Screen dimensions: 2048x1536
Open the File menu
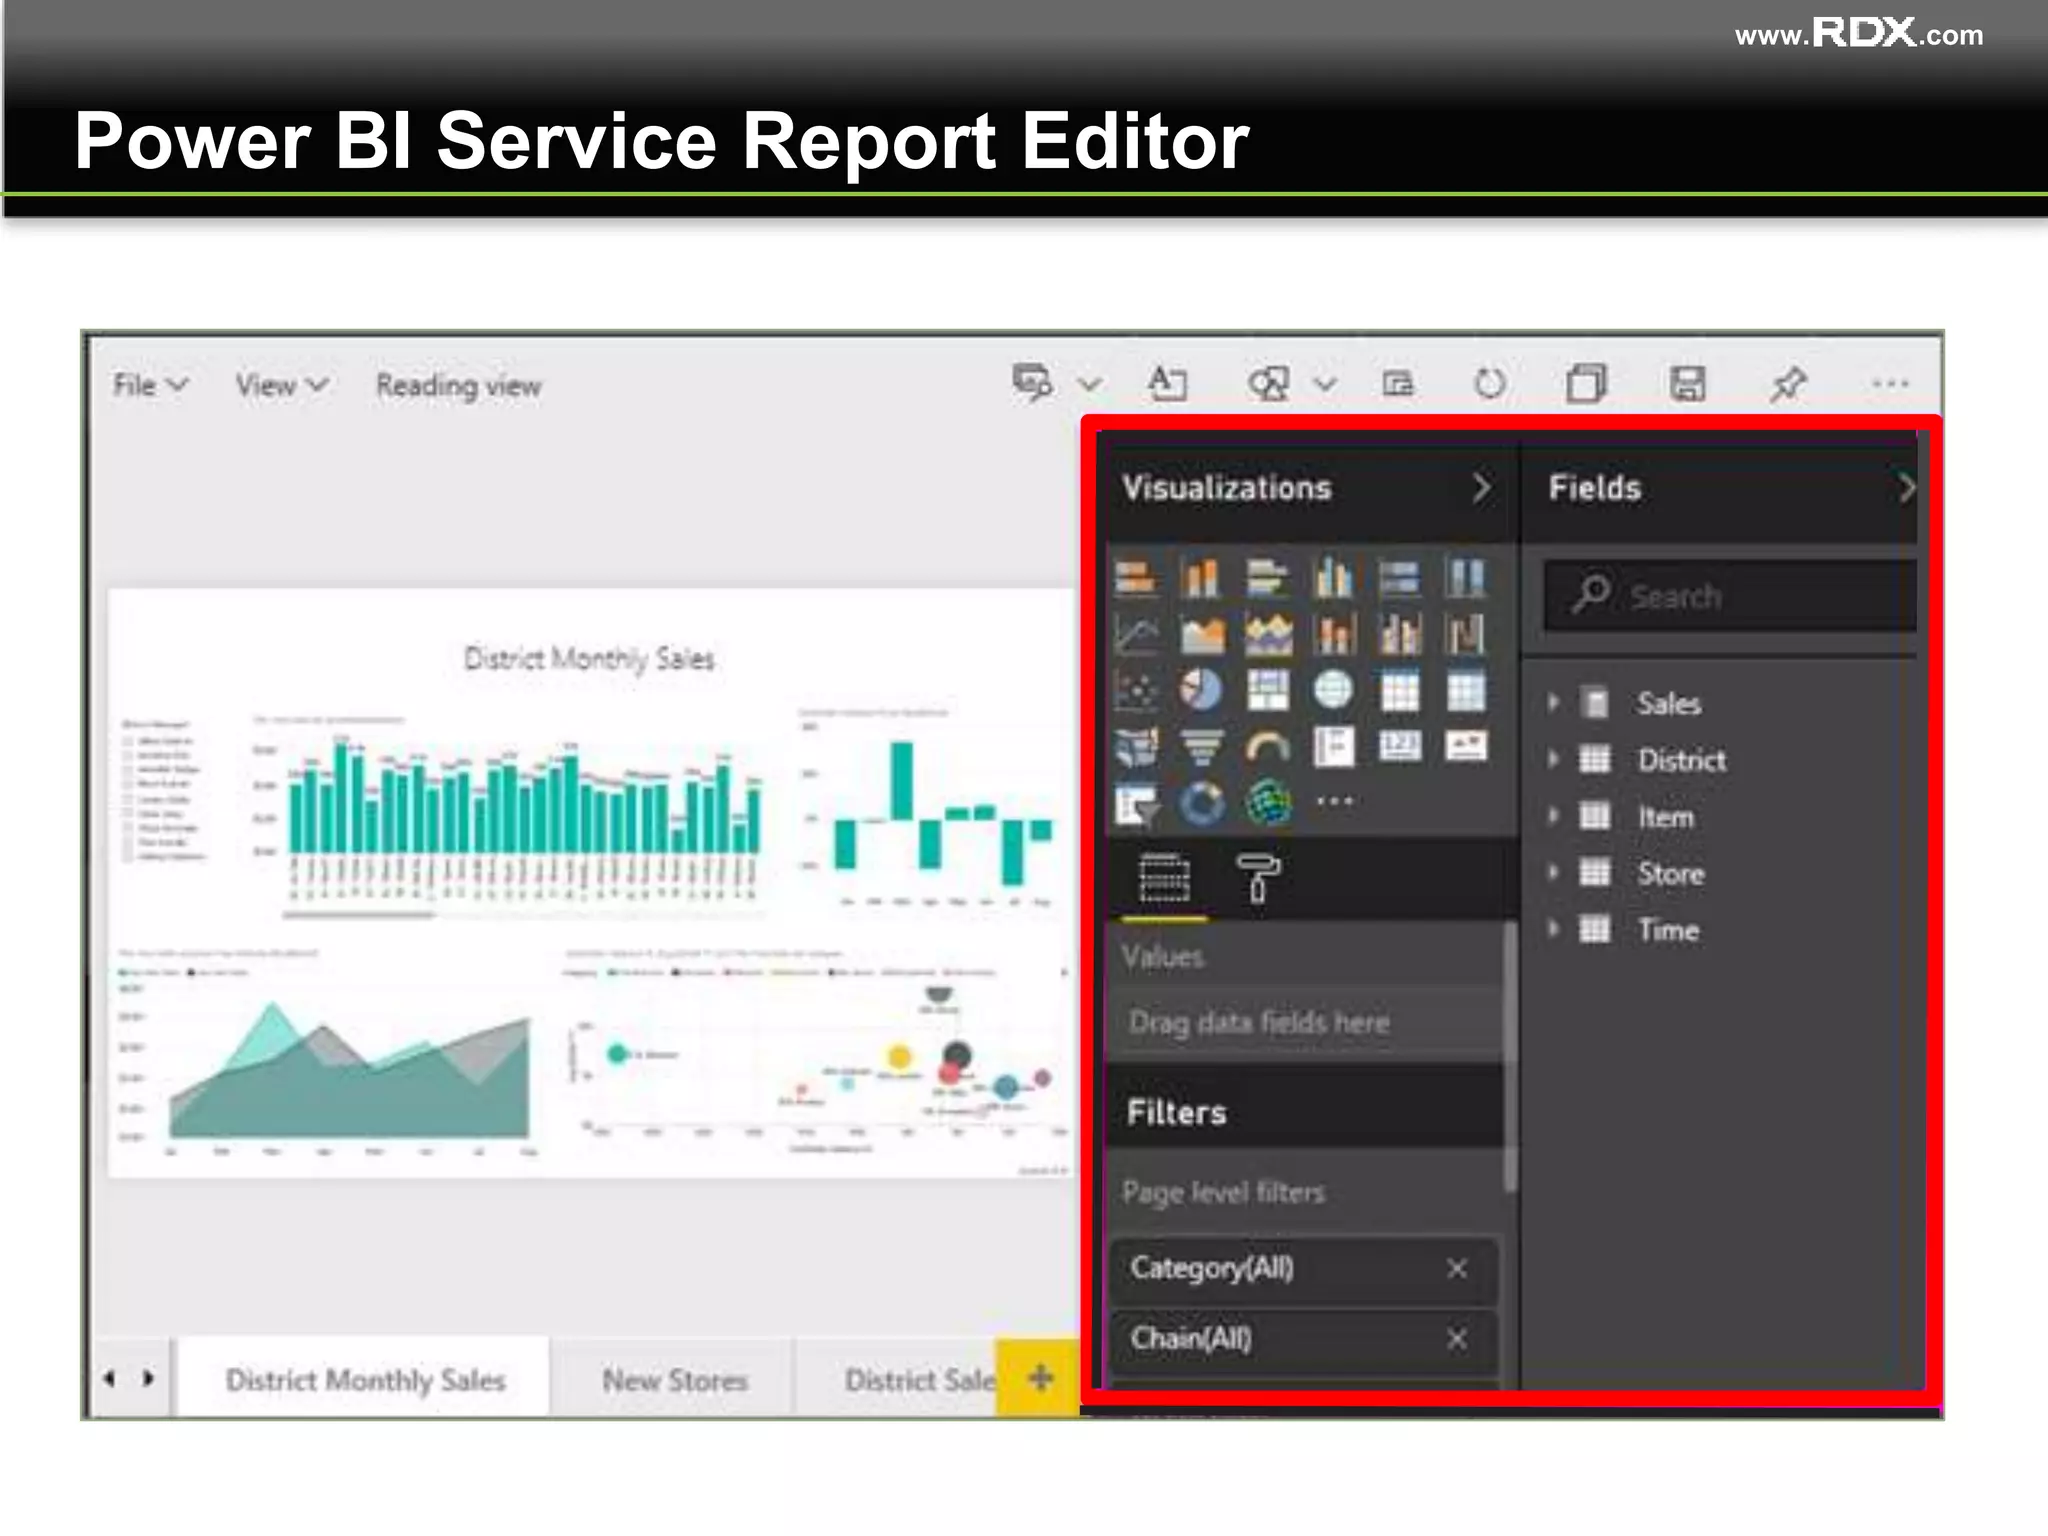point(150,385)
